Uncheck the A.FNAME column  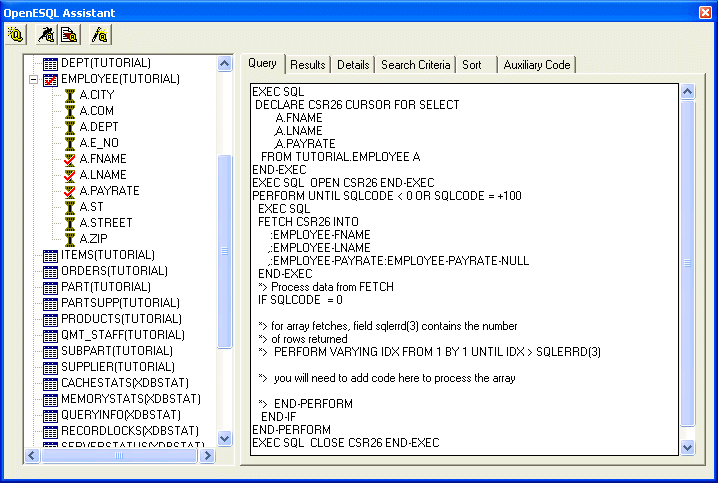(70, 159)
